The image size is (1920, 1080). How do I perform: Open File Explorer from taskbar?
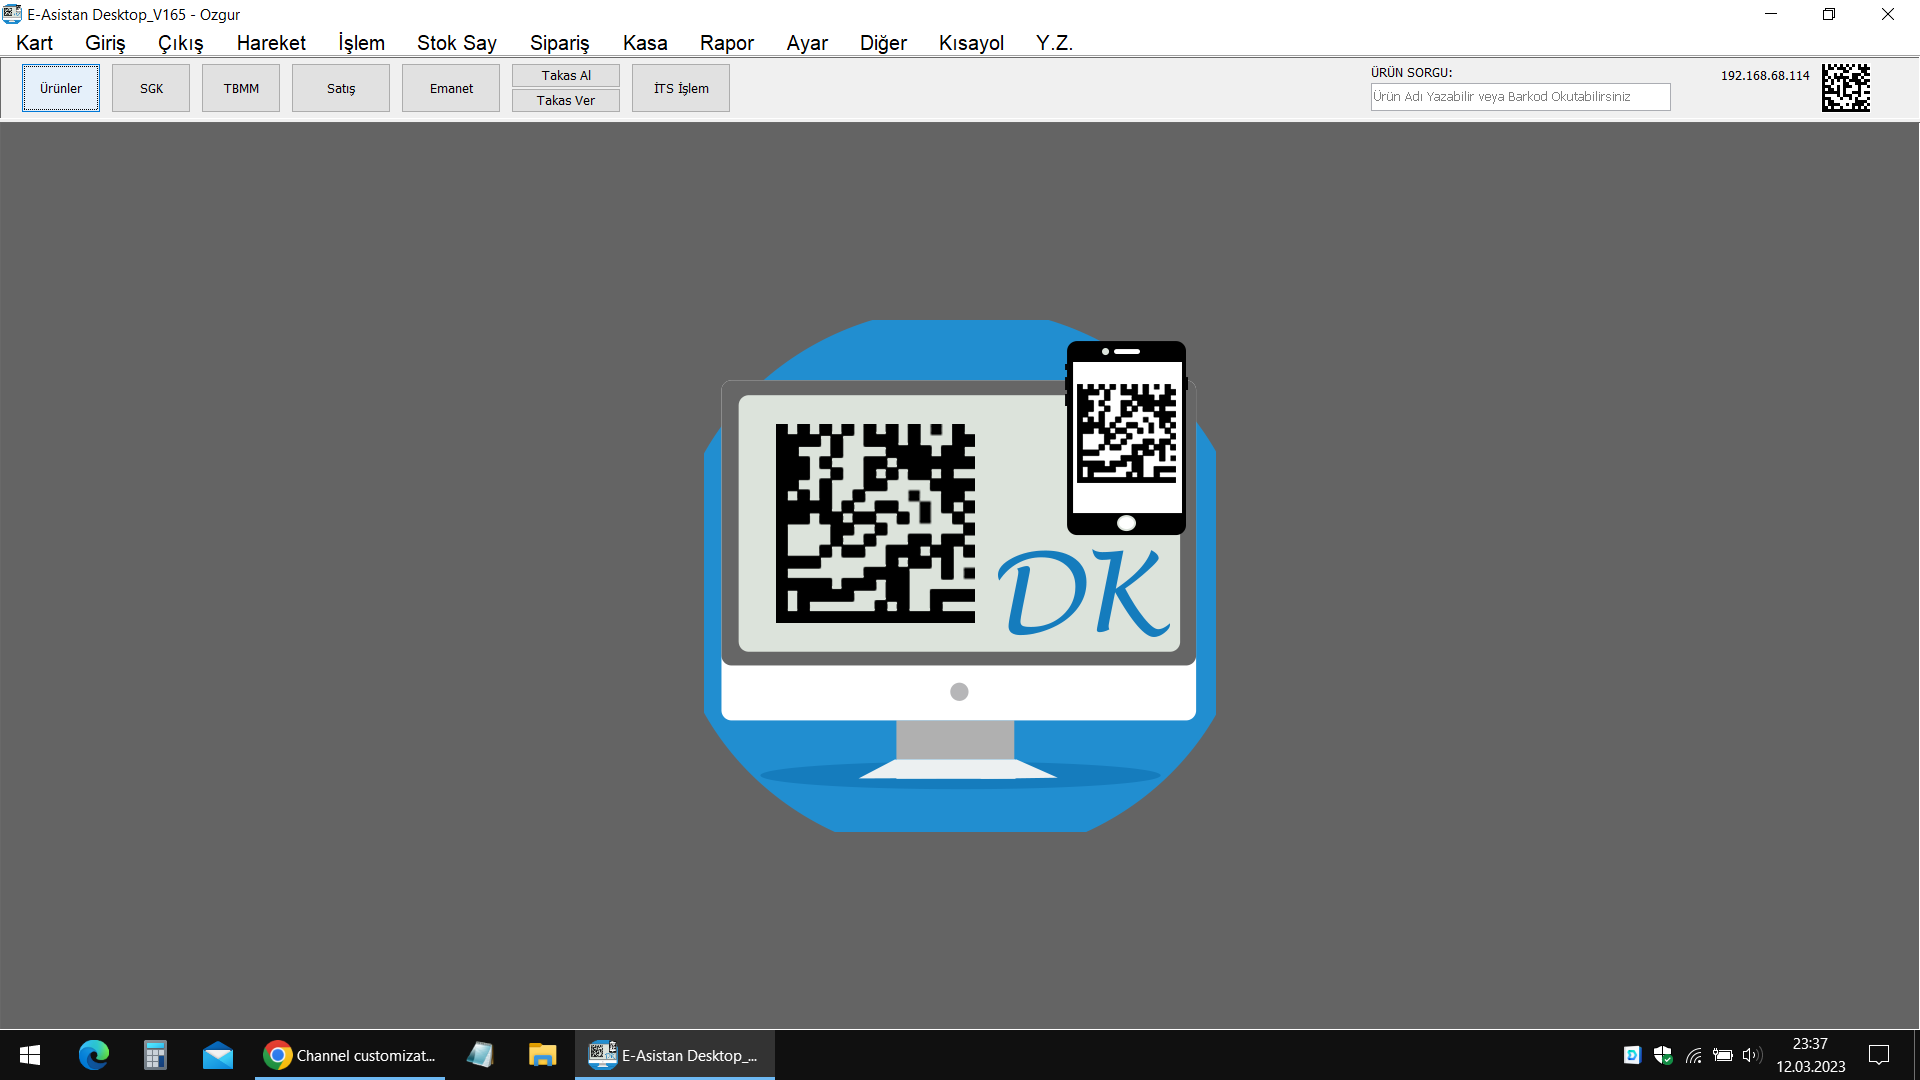pyautogui.click(x=542, y=1055)
